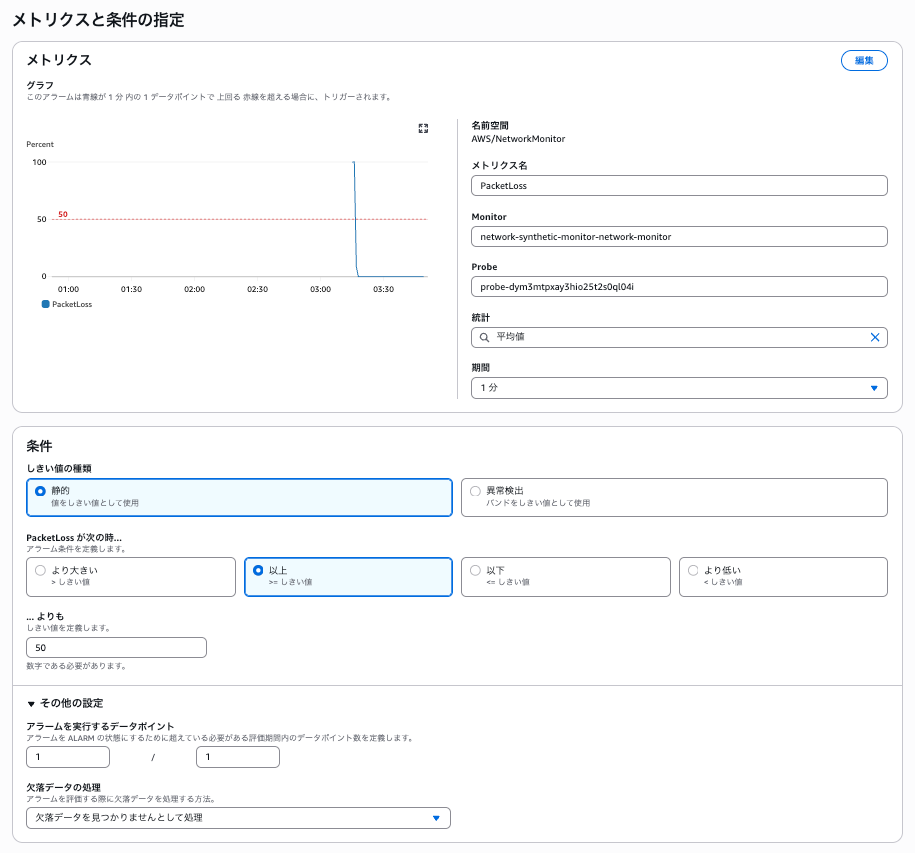Select the 異常検出 threshold type

point(674,498)
